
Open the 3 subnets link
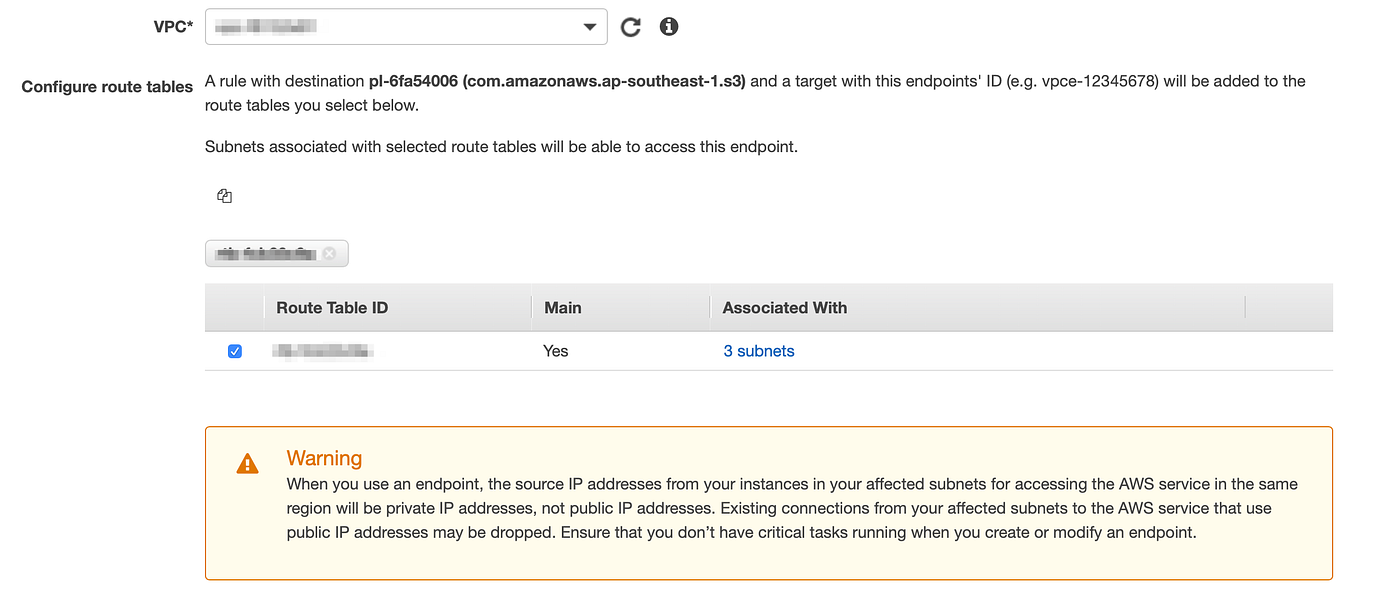758,351
